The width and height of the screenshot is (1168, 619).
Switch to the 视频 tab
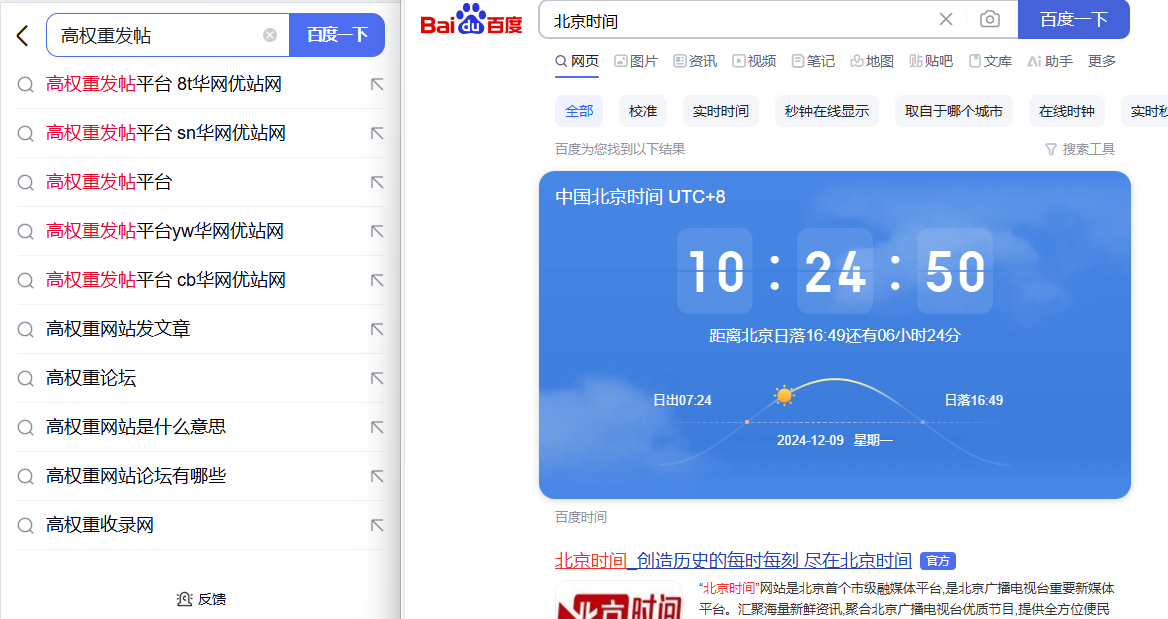(754, 61)
